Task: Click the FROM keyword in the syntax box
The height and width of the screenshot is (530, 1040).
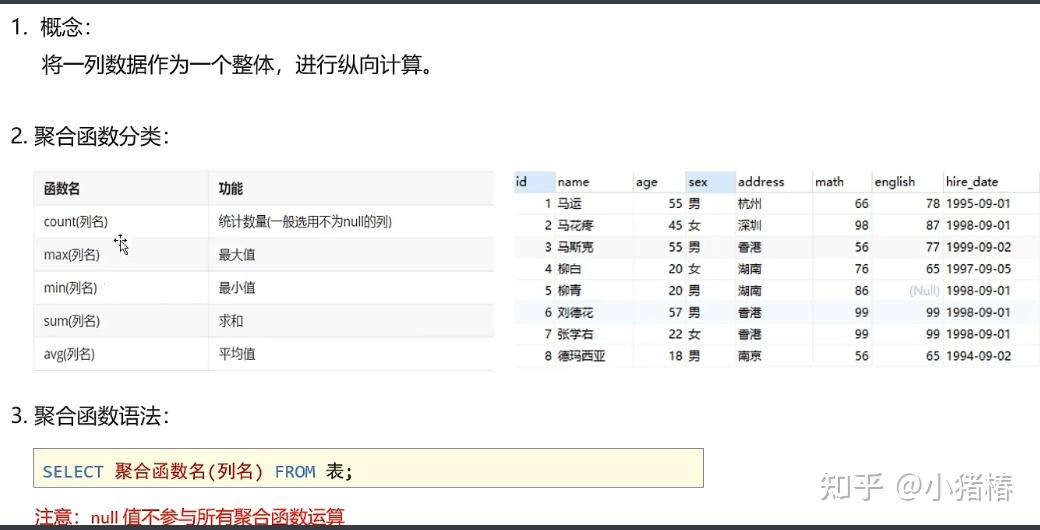Action: 295,472
